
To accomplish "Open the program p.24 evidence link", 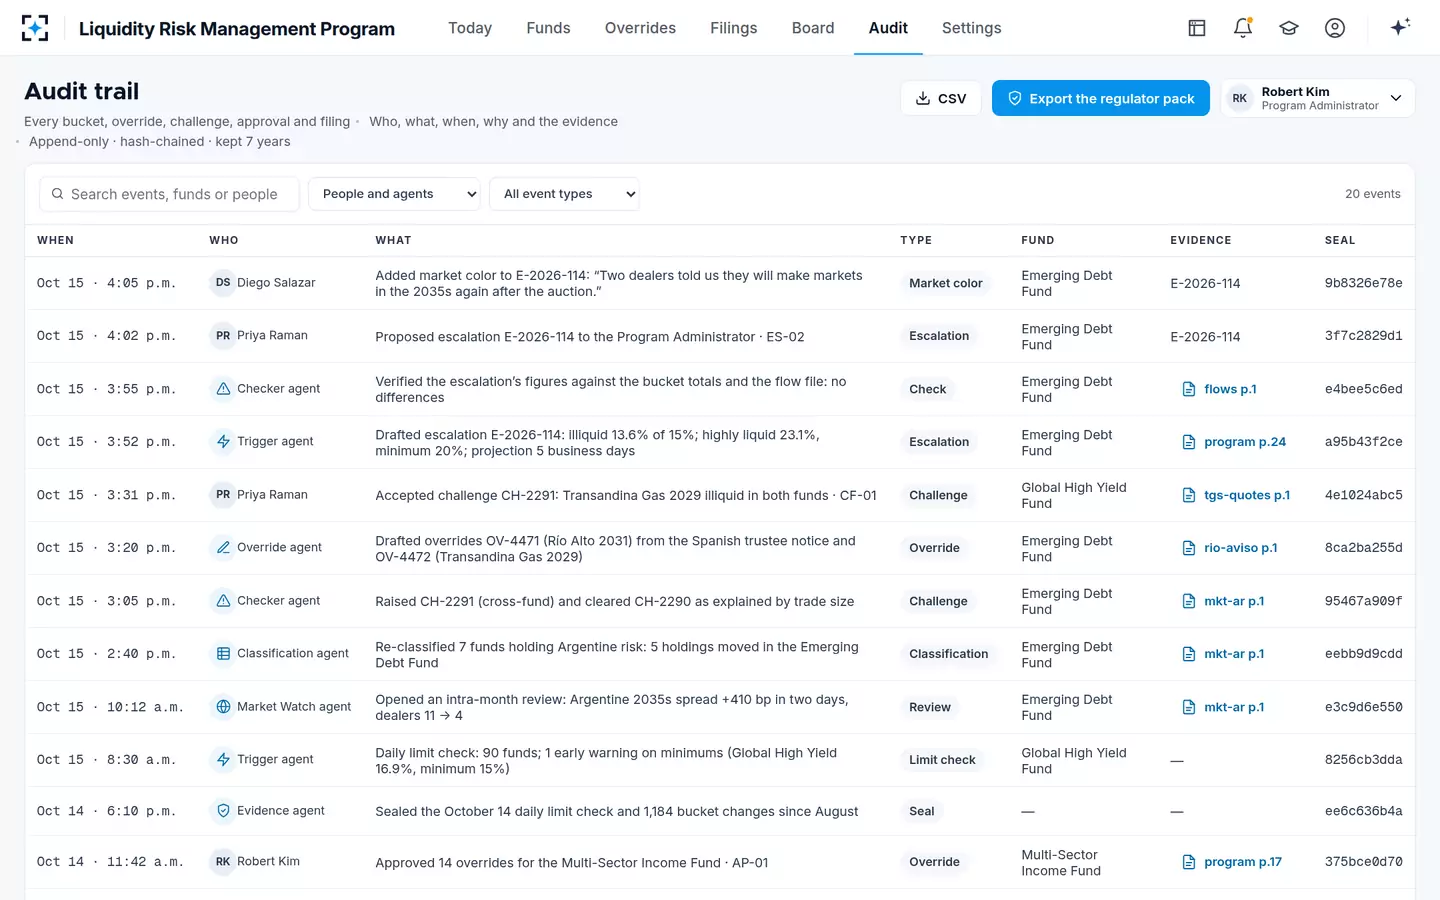I will (x=1234, y=442).
